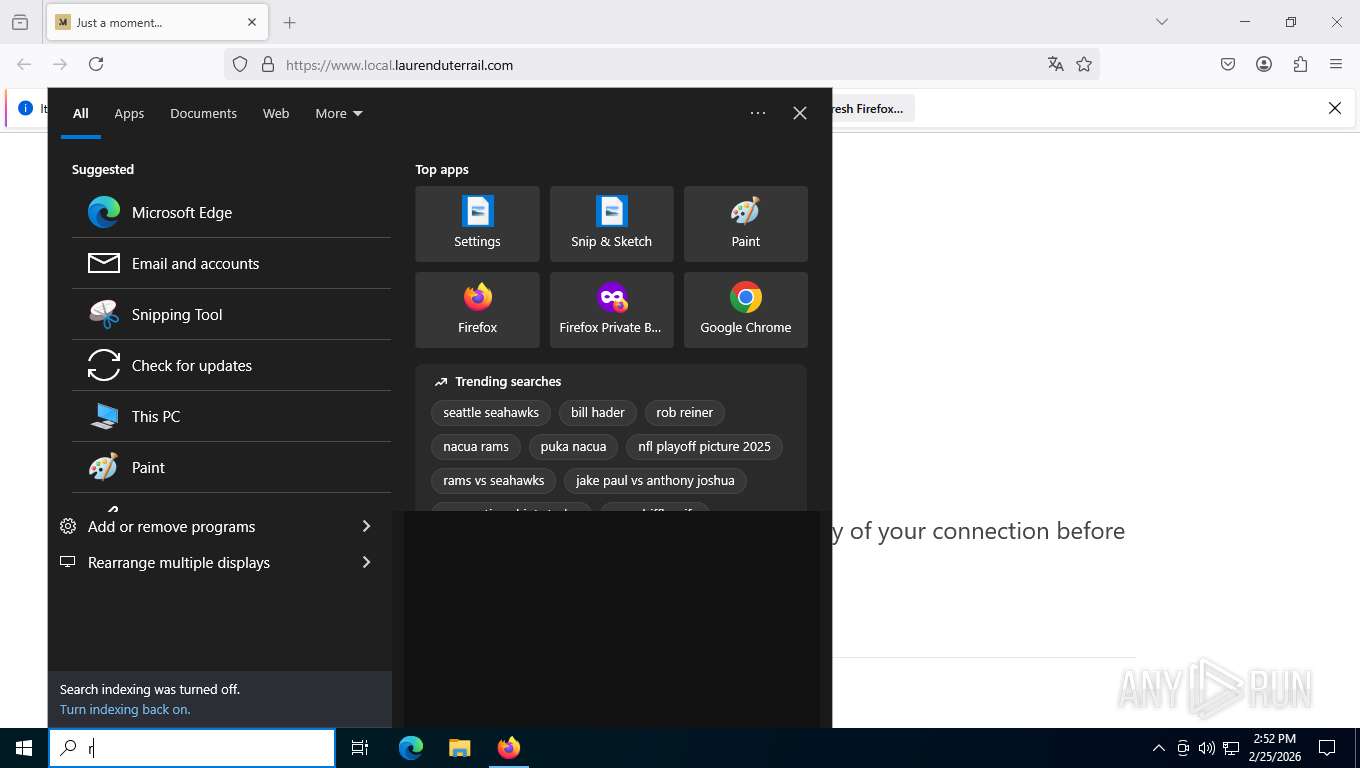Click the taskbar search input field
The height and width of the screenshot is (768, 1360).
click(x=192, y=748)
